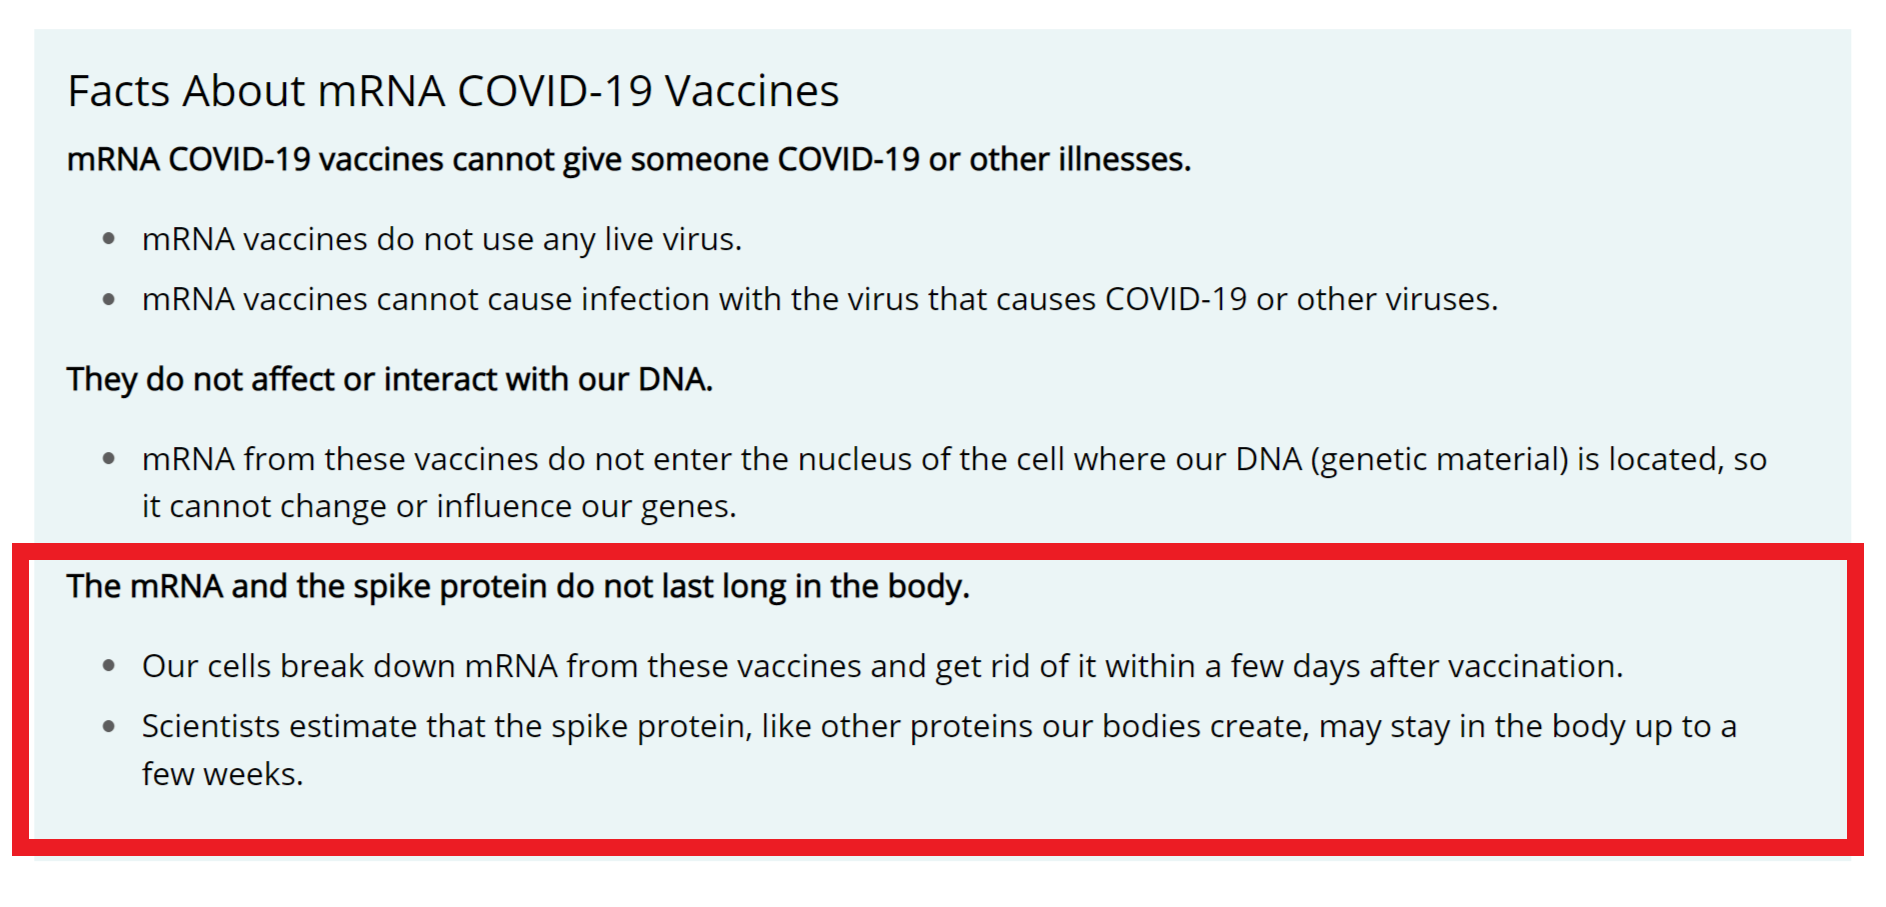This screenshot has height=907, width=1886.
Task: Select the bold line 'The mRNA and the spike protein do not last long'
Action: coord(518,587)
